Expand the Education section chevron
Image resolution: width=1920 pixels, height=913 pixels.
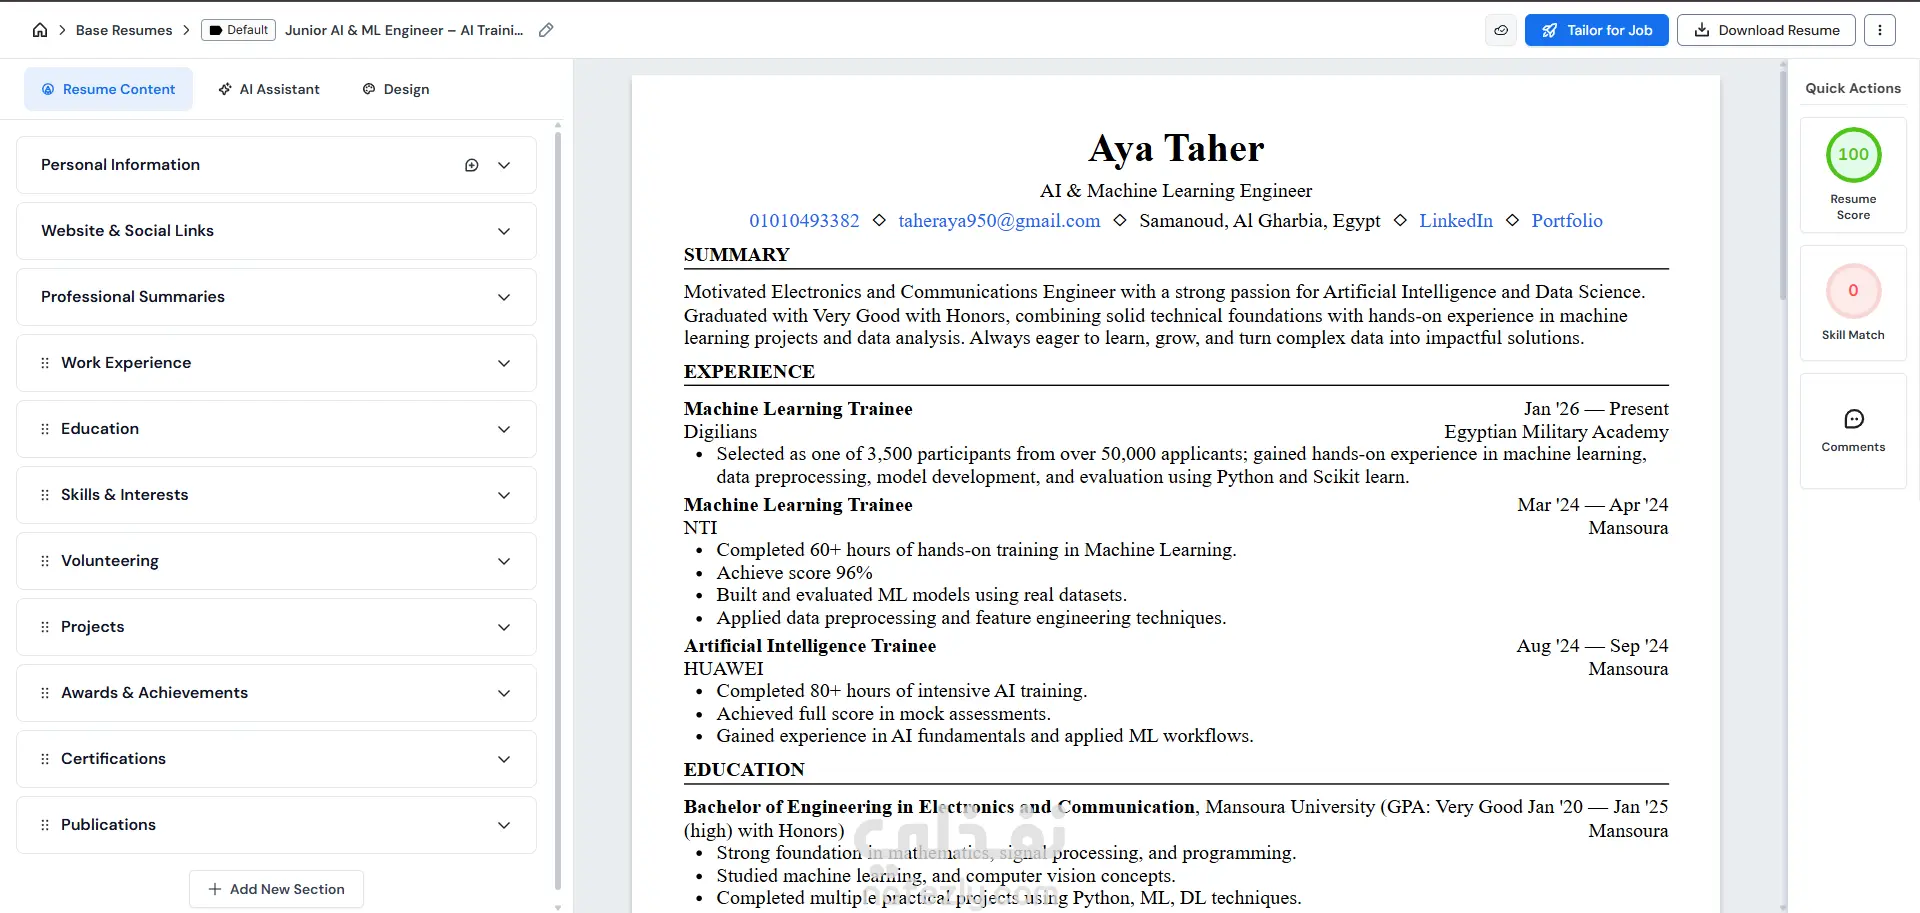[504, 429]
